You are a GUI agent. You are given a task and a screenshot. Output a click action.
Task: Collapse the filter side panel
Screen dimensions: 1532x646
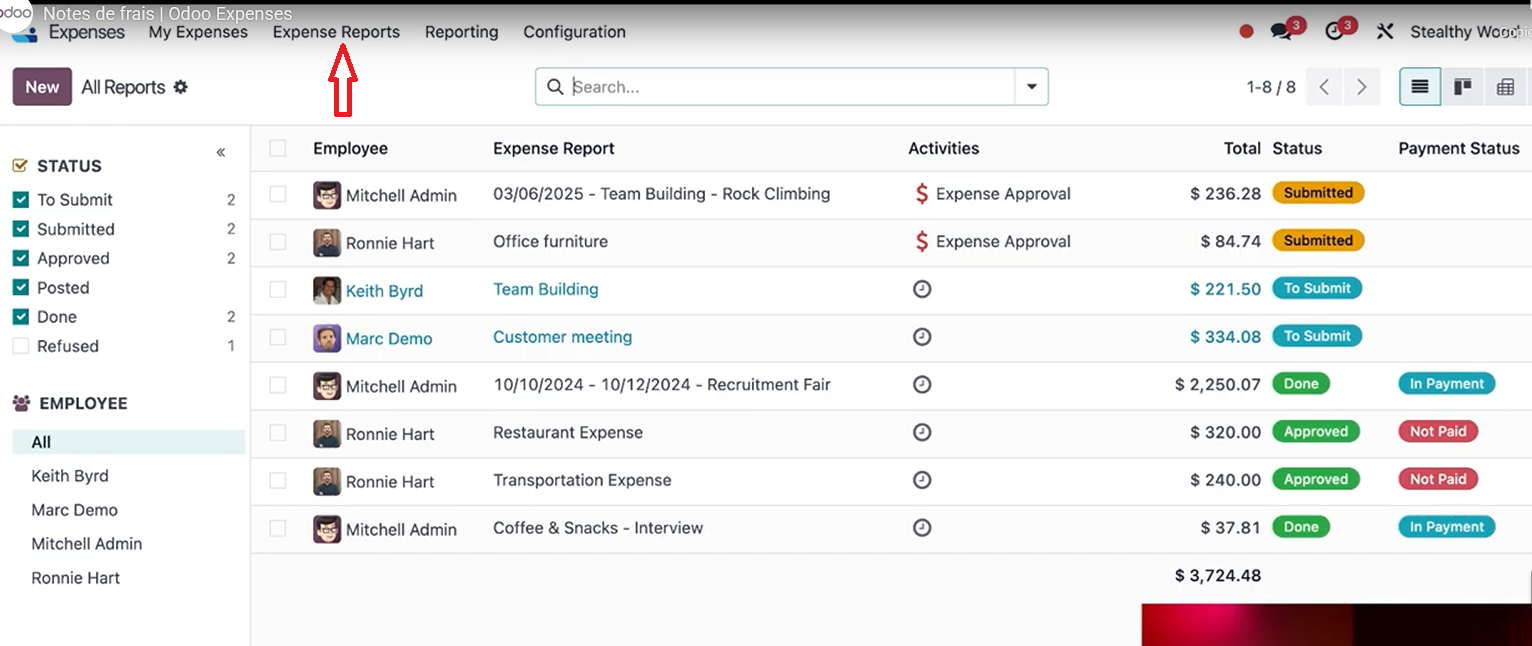(x=221, y=153)
